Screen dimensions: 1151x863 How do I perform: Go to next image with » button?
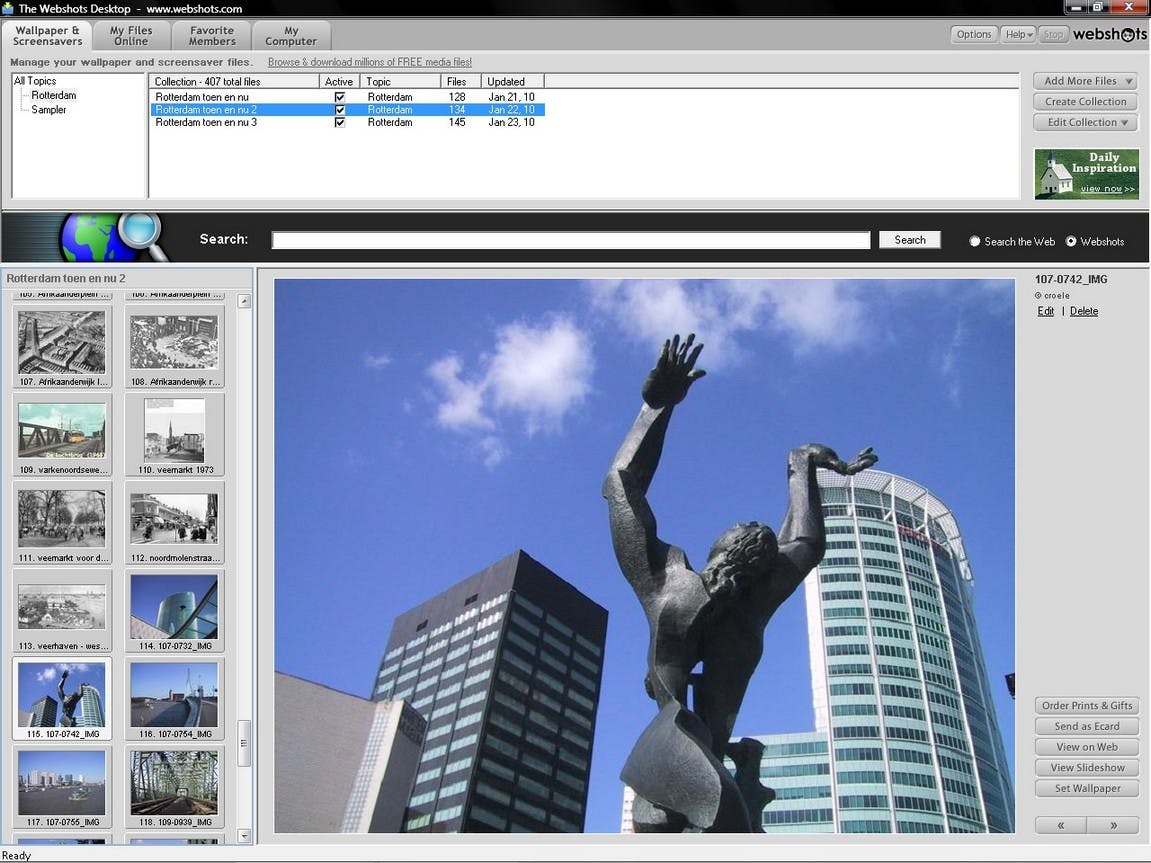click(x=1113, y=825)
